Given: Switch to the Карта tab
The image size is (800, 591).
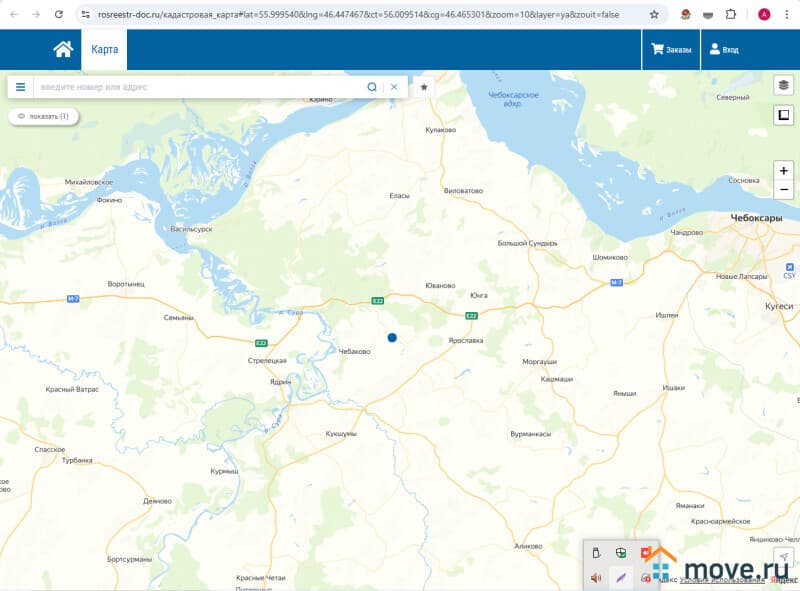Looking at the screenshot, I should (104, 49).
